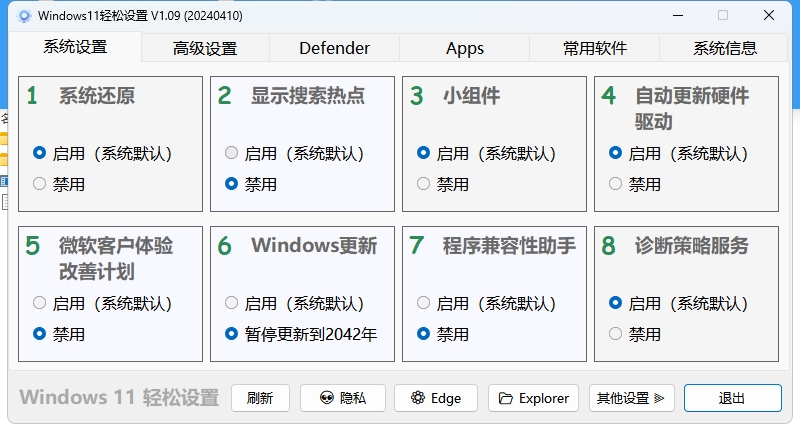Select 启用 under 程序兼容性助手
Viewport: 800px width, 431px height.
point(486,303)
